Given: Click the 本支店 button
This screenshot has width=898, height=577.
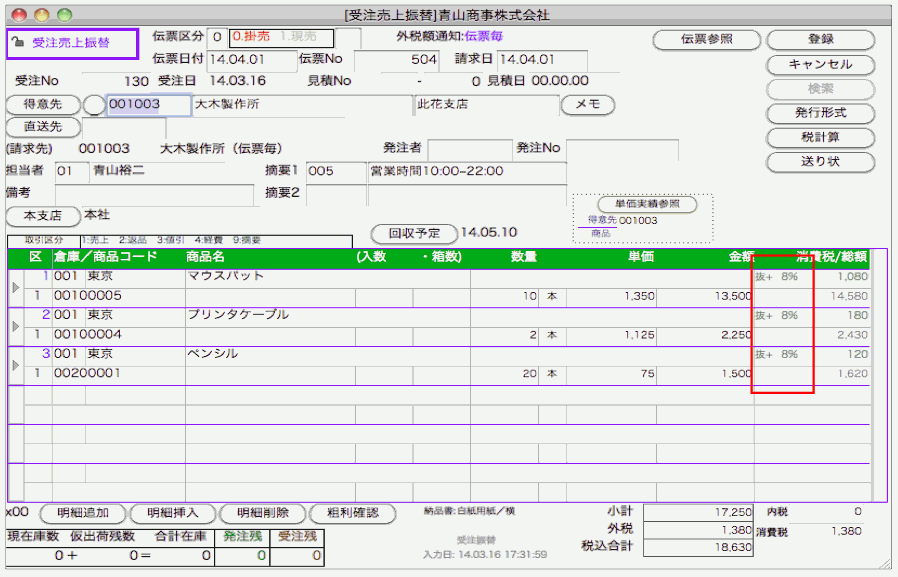Looking at the screenshot, I should pyautogui.click(x=43, y=216).
